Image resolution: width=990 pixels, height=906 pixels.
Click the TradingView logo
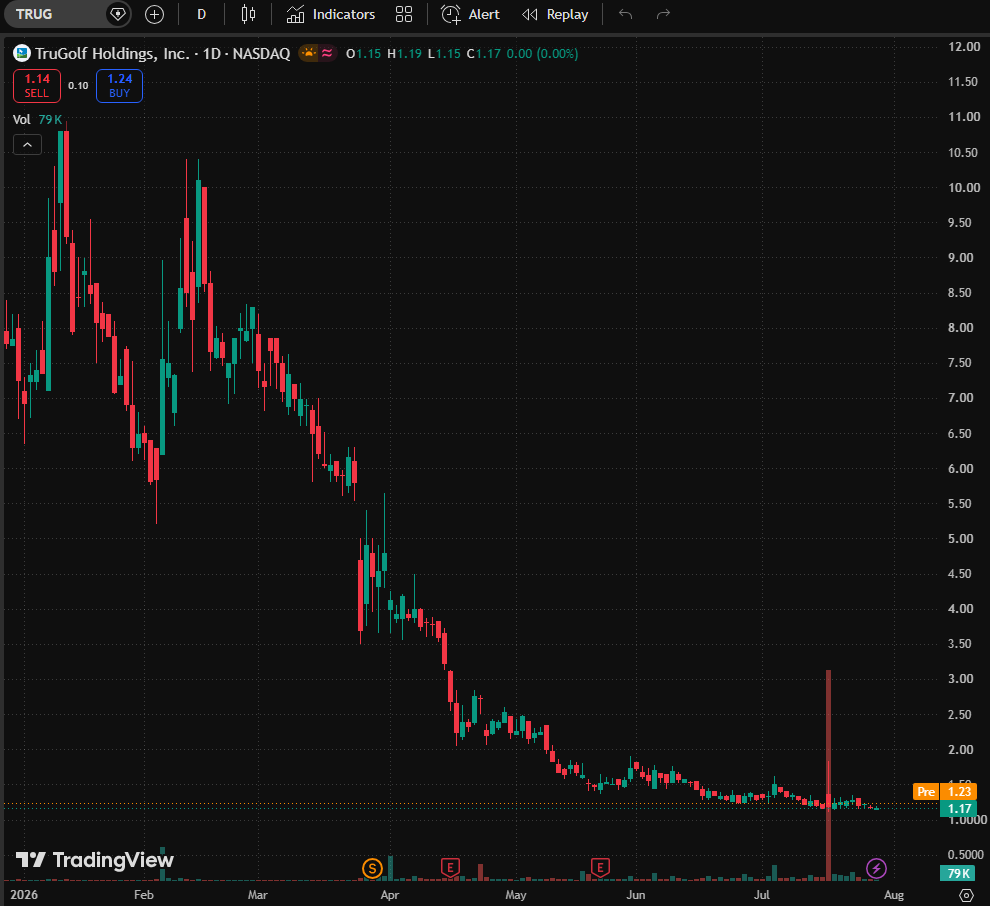point(95,860)
